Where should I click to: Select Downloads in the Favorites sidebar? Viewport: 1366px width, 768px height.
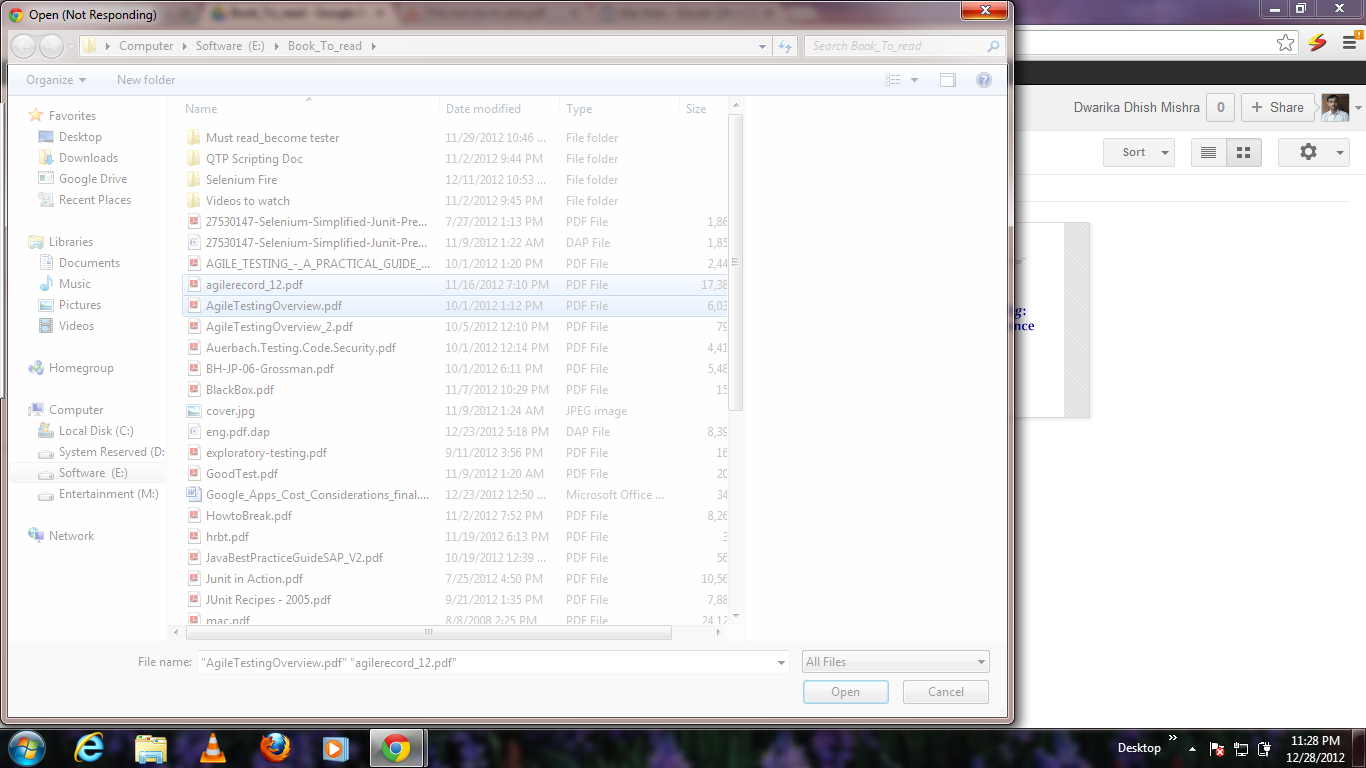[88, 158]
